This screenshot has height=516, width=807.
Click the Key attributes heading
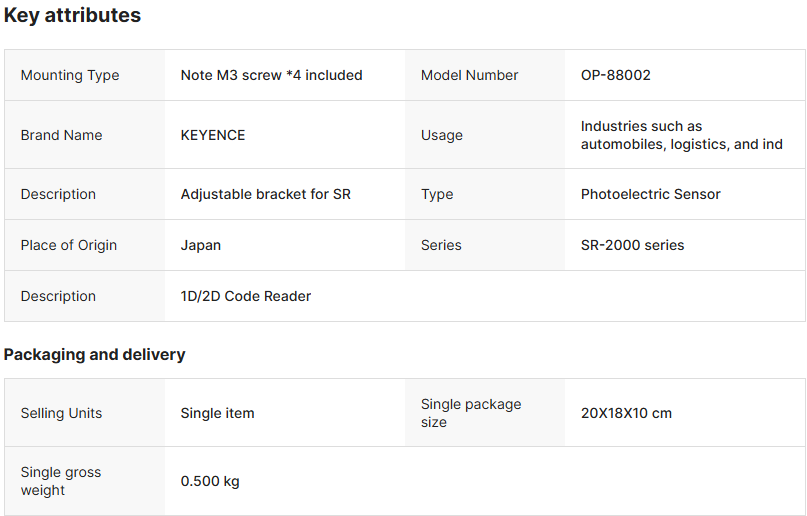tap(72, 16)
